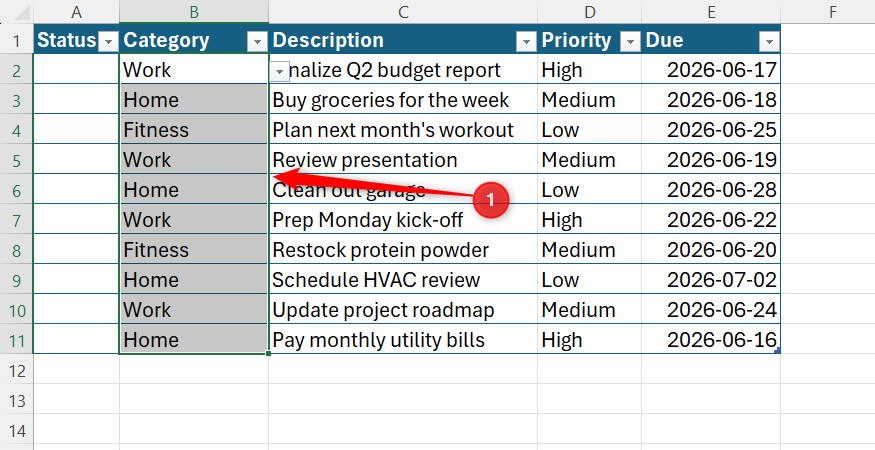Screen dimensions: 875x450
Task: Open the validation dropdown beside cell B2
Action: click(x=279, y=72)
